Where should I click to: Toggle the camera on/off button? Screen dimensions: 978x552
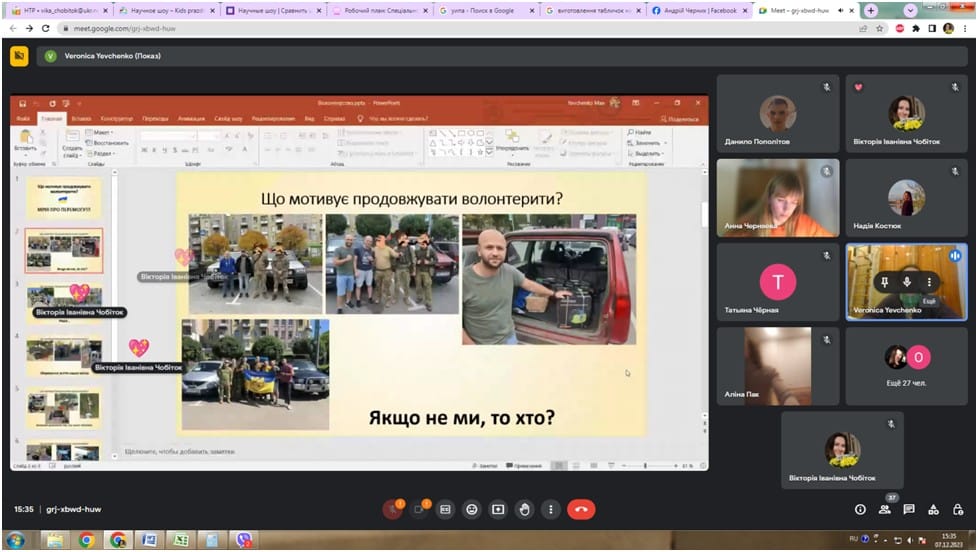(x=420, y=509)
